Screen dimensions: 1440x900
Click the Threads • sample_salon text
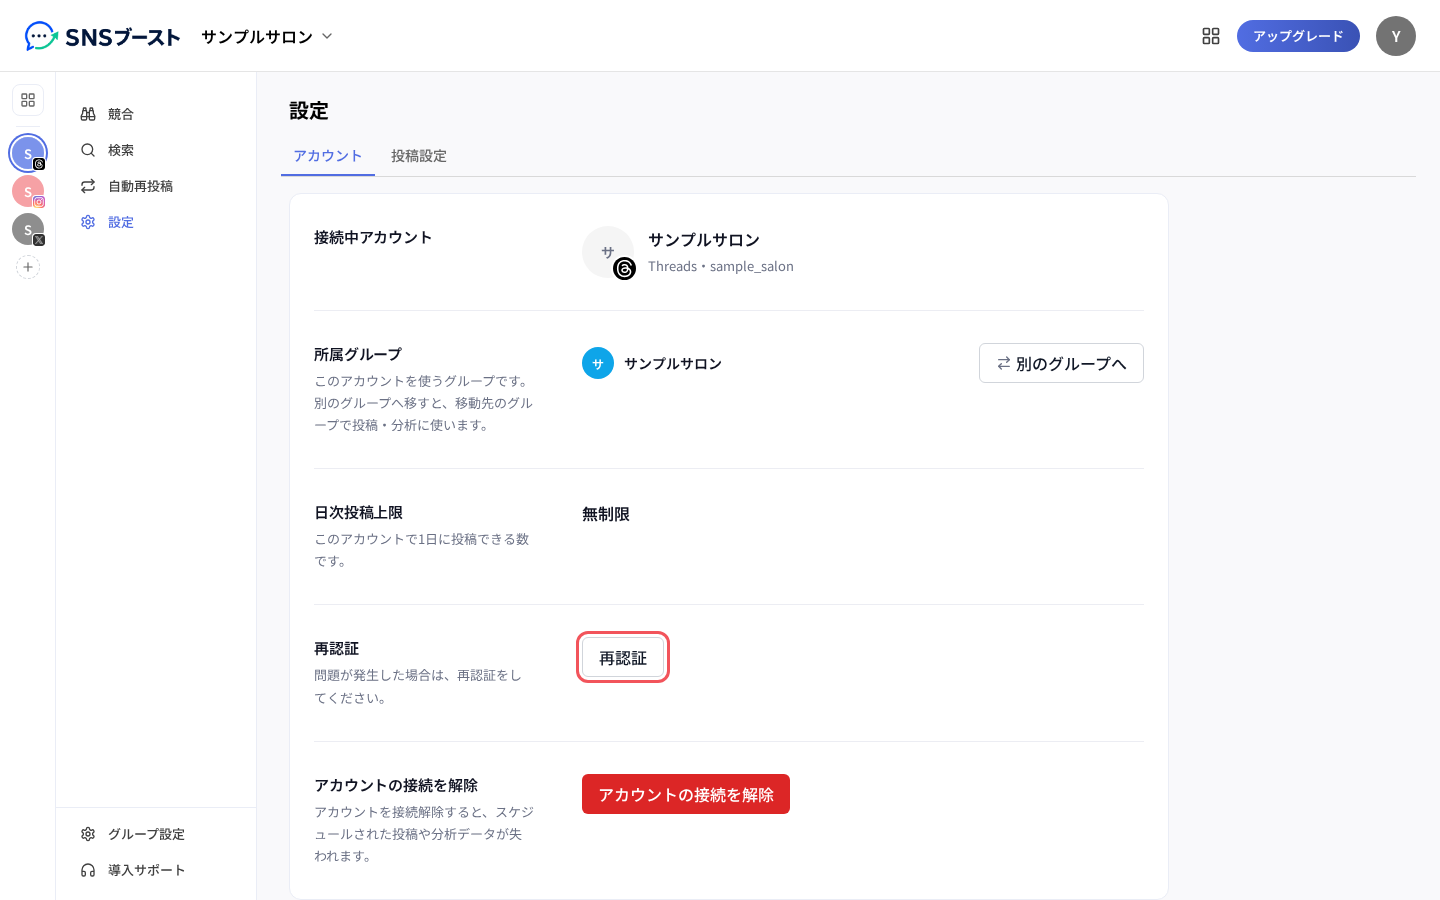pos(721,266)
